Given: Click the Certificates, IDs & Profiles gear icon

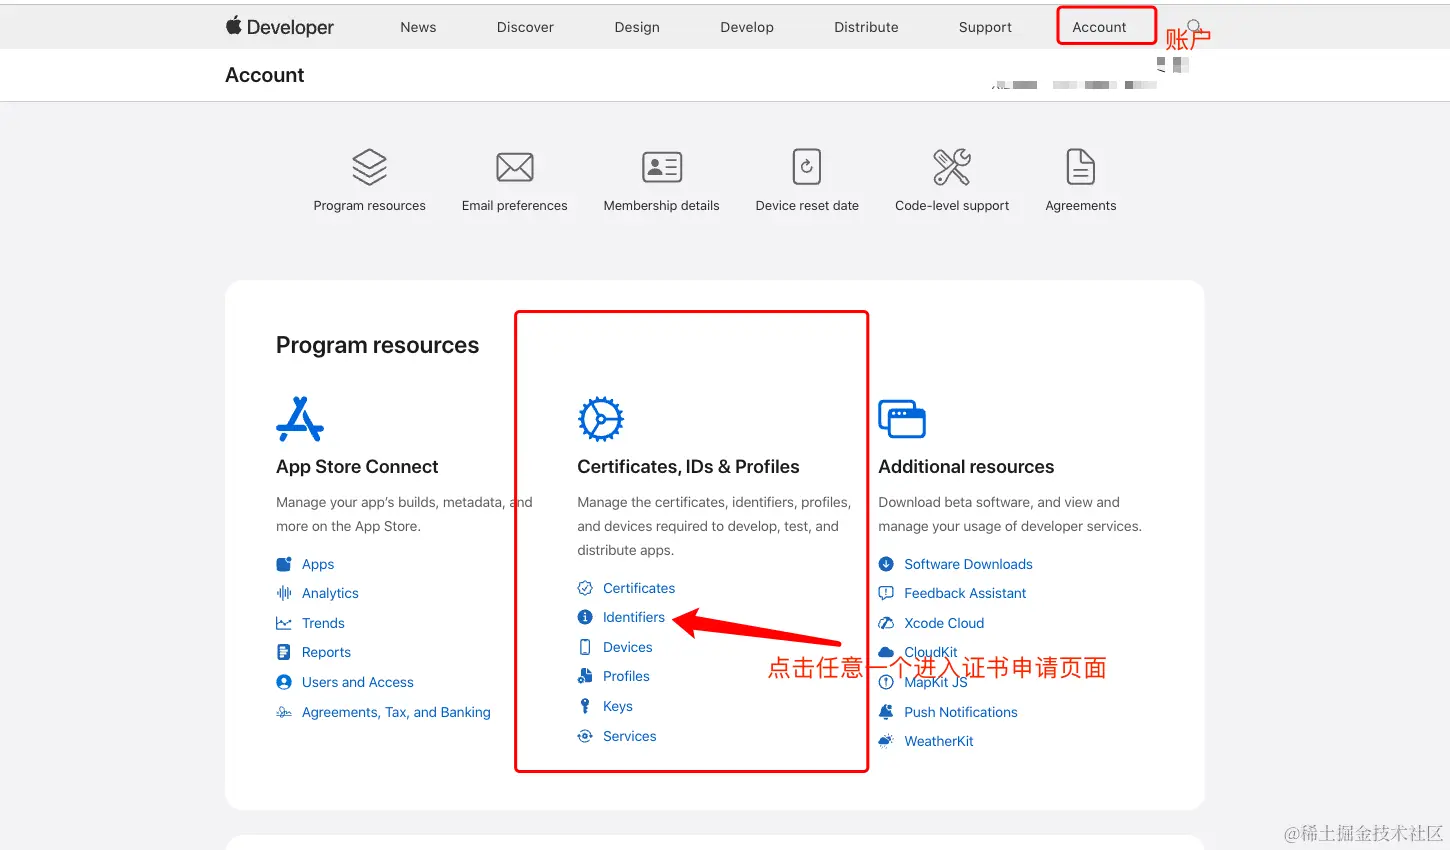Looking at the screenshot, I should click(x=601, y=419).
